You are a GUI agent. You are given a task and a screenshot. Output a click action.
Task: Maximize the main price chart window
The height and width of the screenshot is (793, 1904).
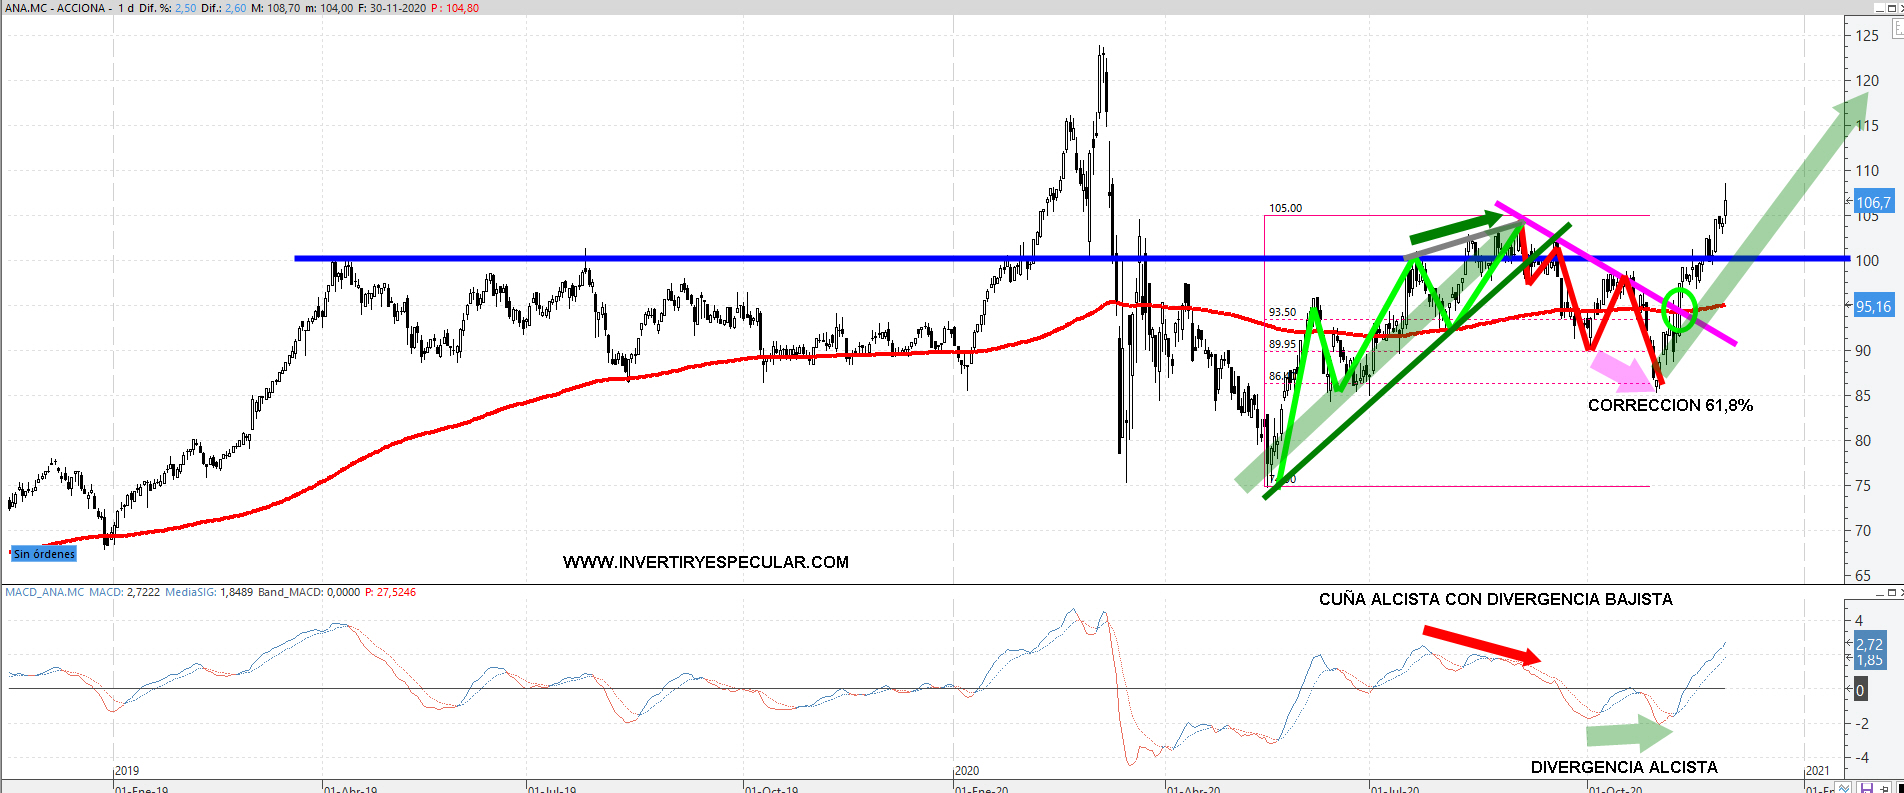tap(1891, 7)
